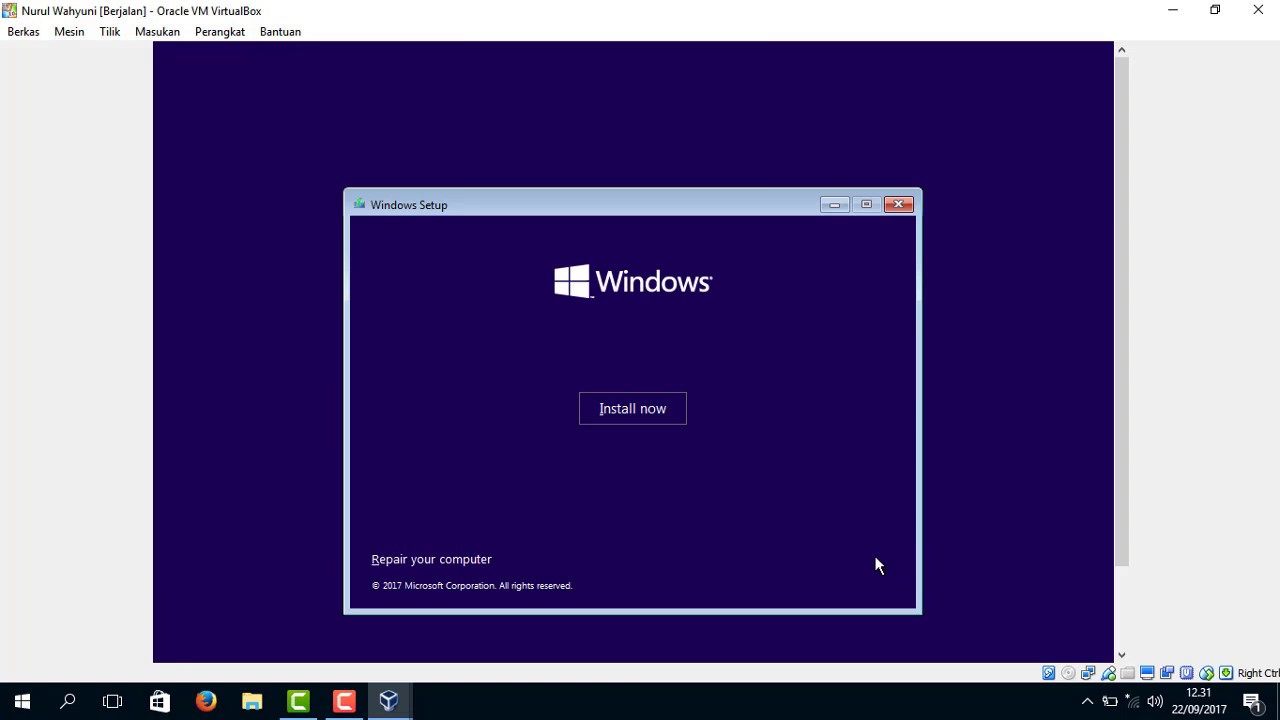Open the Windows Start menu
The height and width of the screenshot is (720, 1280).
22,701
